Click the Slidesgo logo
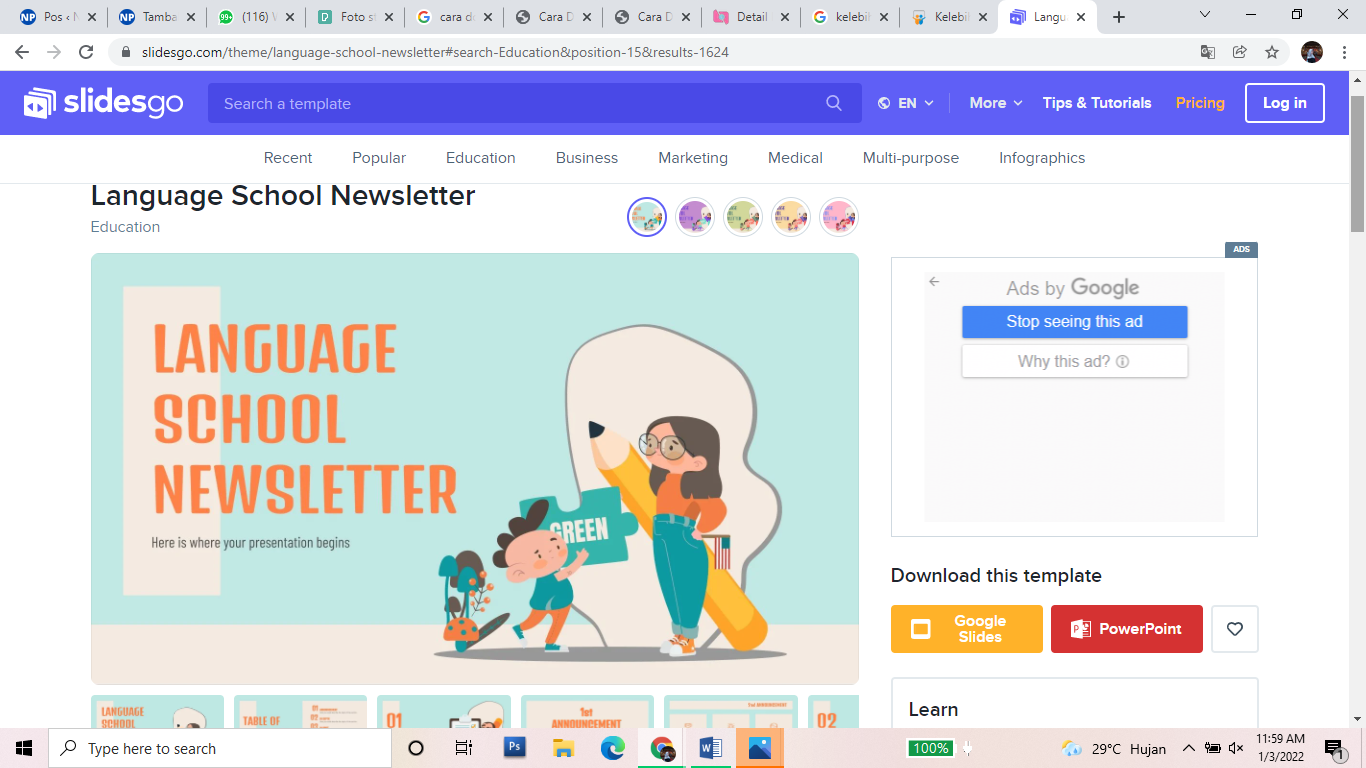The height and width of the screenshot is (768, 1366). (x=101, y=102)
